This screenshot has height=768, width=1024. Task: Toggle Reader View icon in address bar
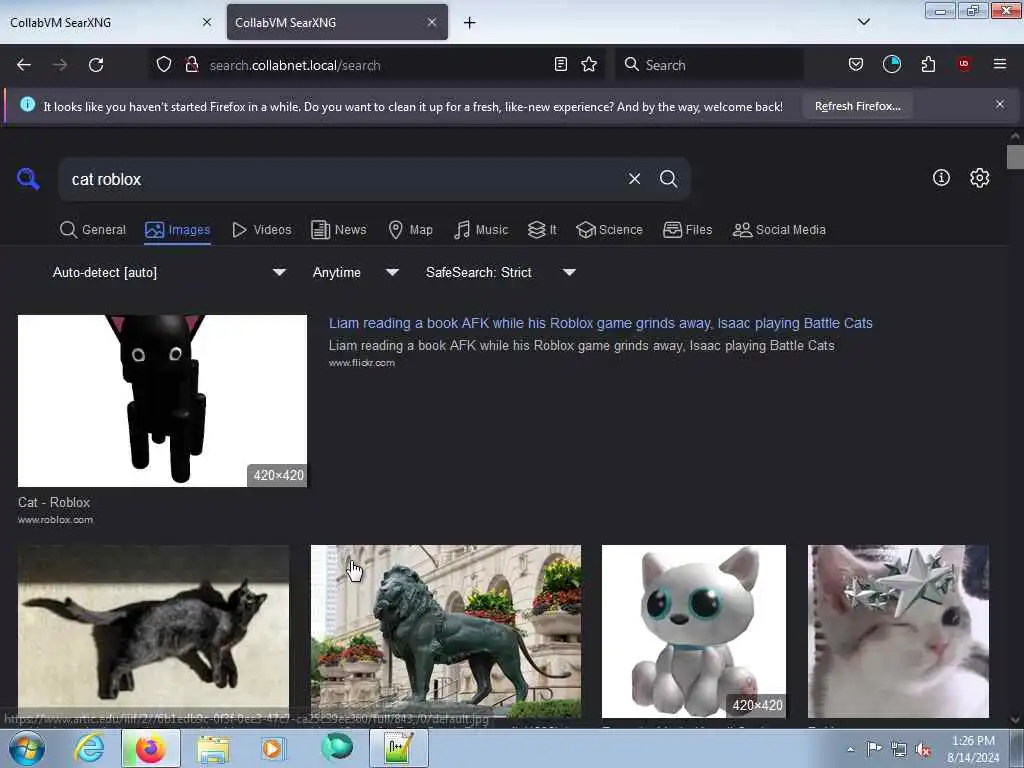(560, 65)
